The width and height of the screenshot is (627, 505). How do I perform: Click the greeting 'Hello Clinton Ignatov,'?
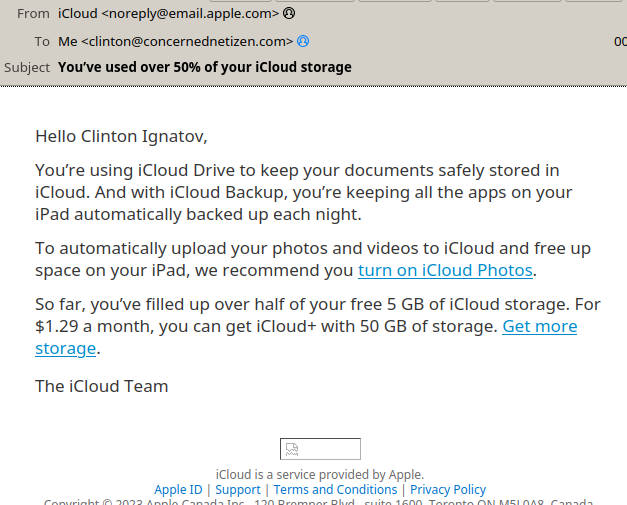click(x=121, y=136)
